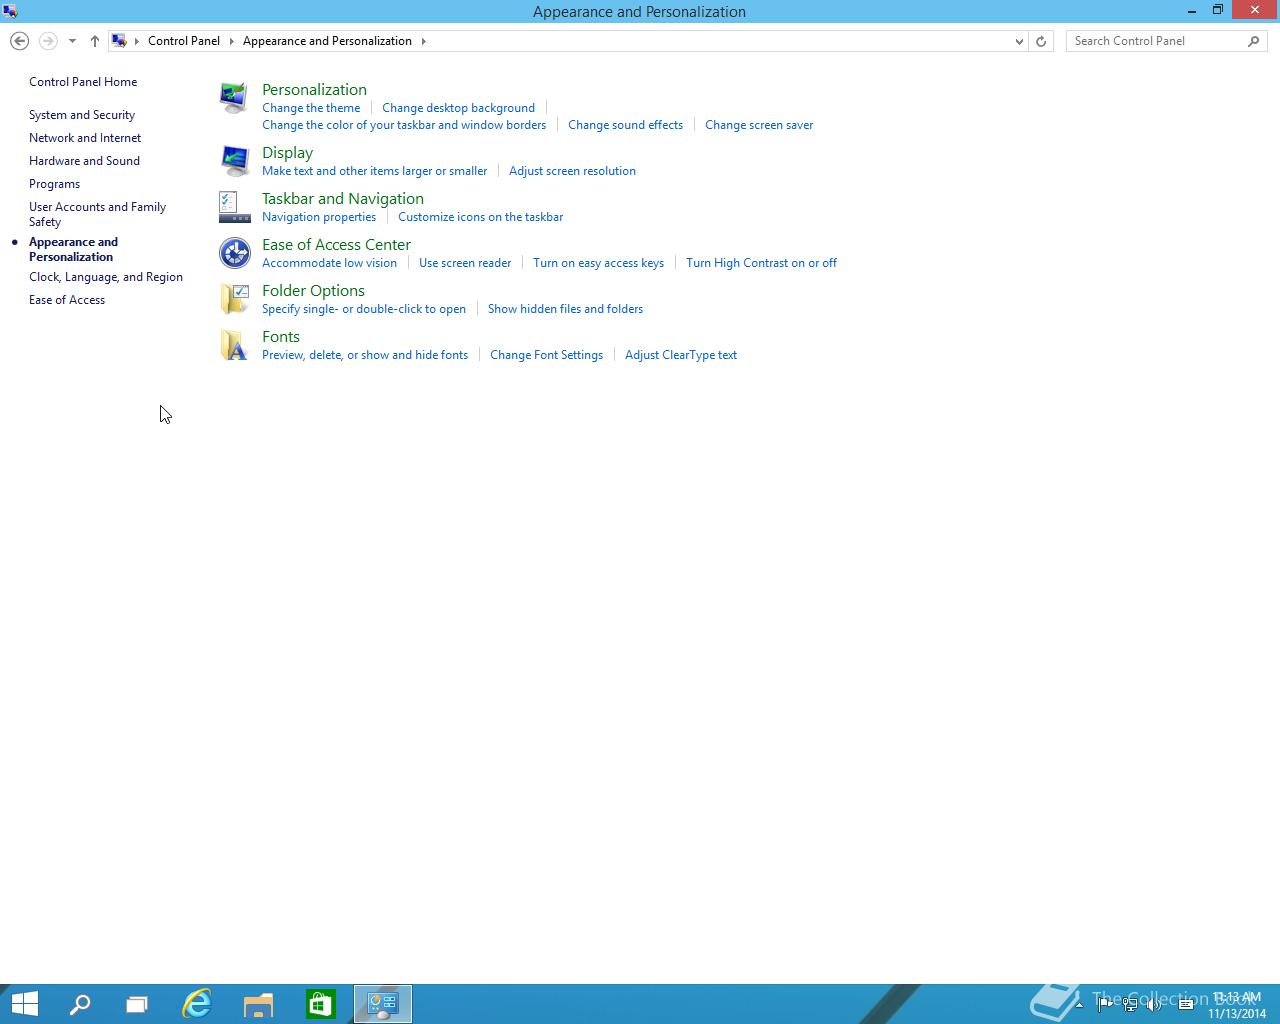The height and width of the screenshot is (1024, 1280).
Task: Click Change screen saver
Action: click(x=759, y=125)
